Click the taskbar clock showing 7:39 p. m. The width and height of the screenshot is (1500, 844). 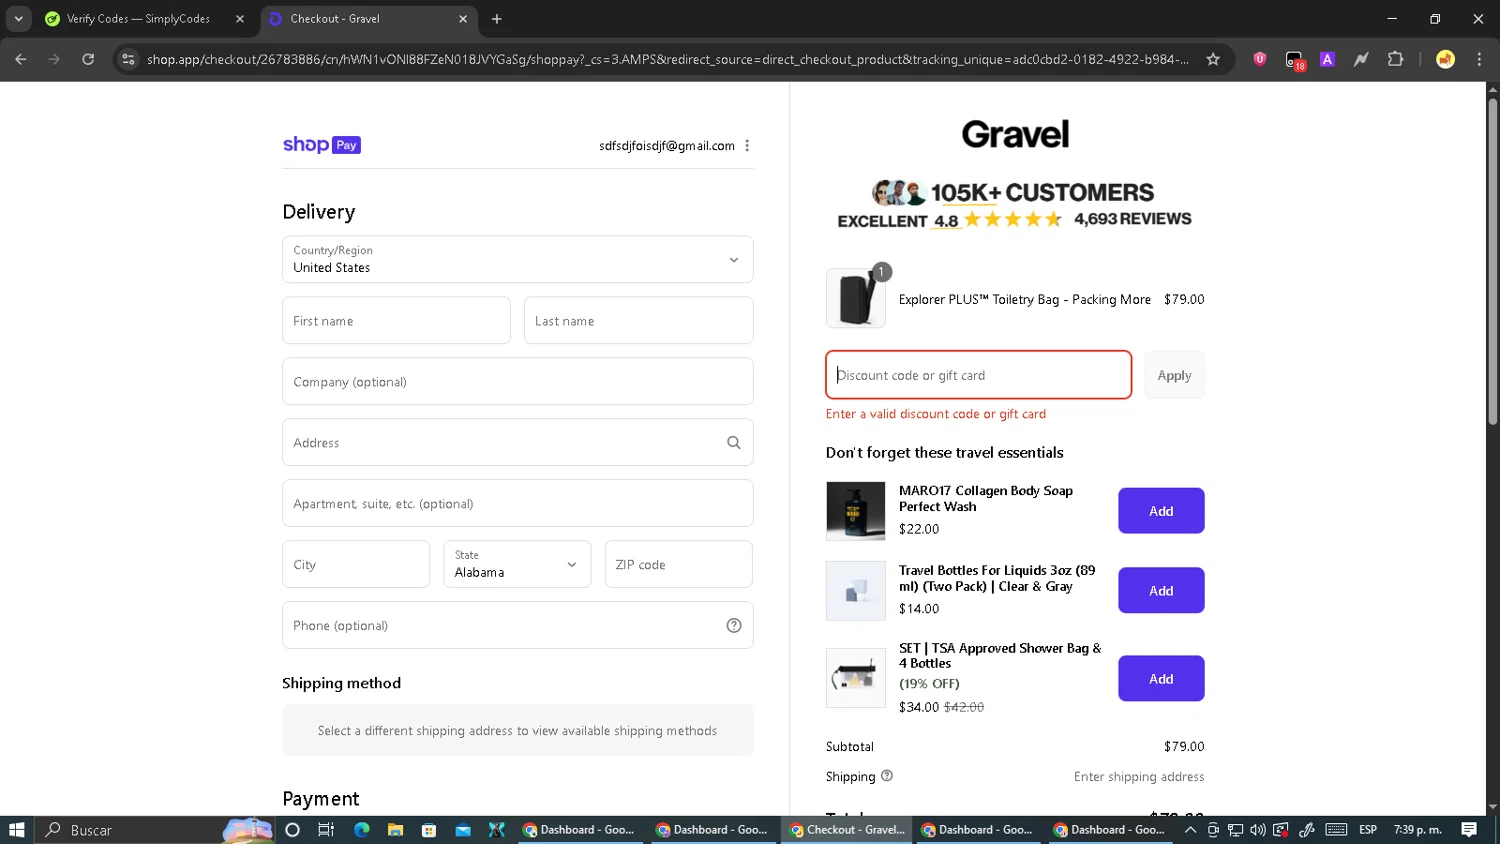pyautogui.click(x=1418, y=830)
